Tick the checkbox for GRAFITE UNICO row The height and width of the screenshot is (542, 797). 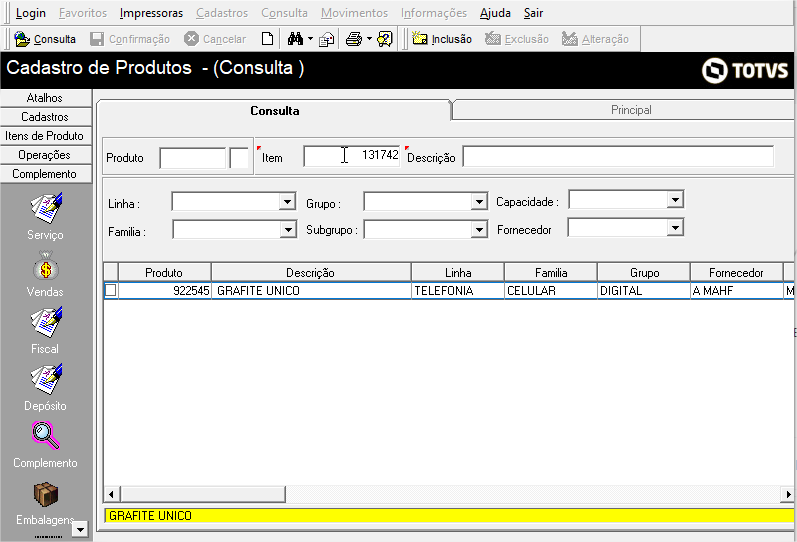110,290
